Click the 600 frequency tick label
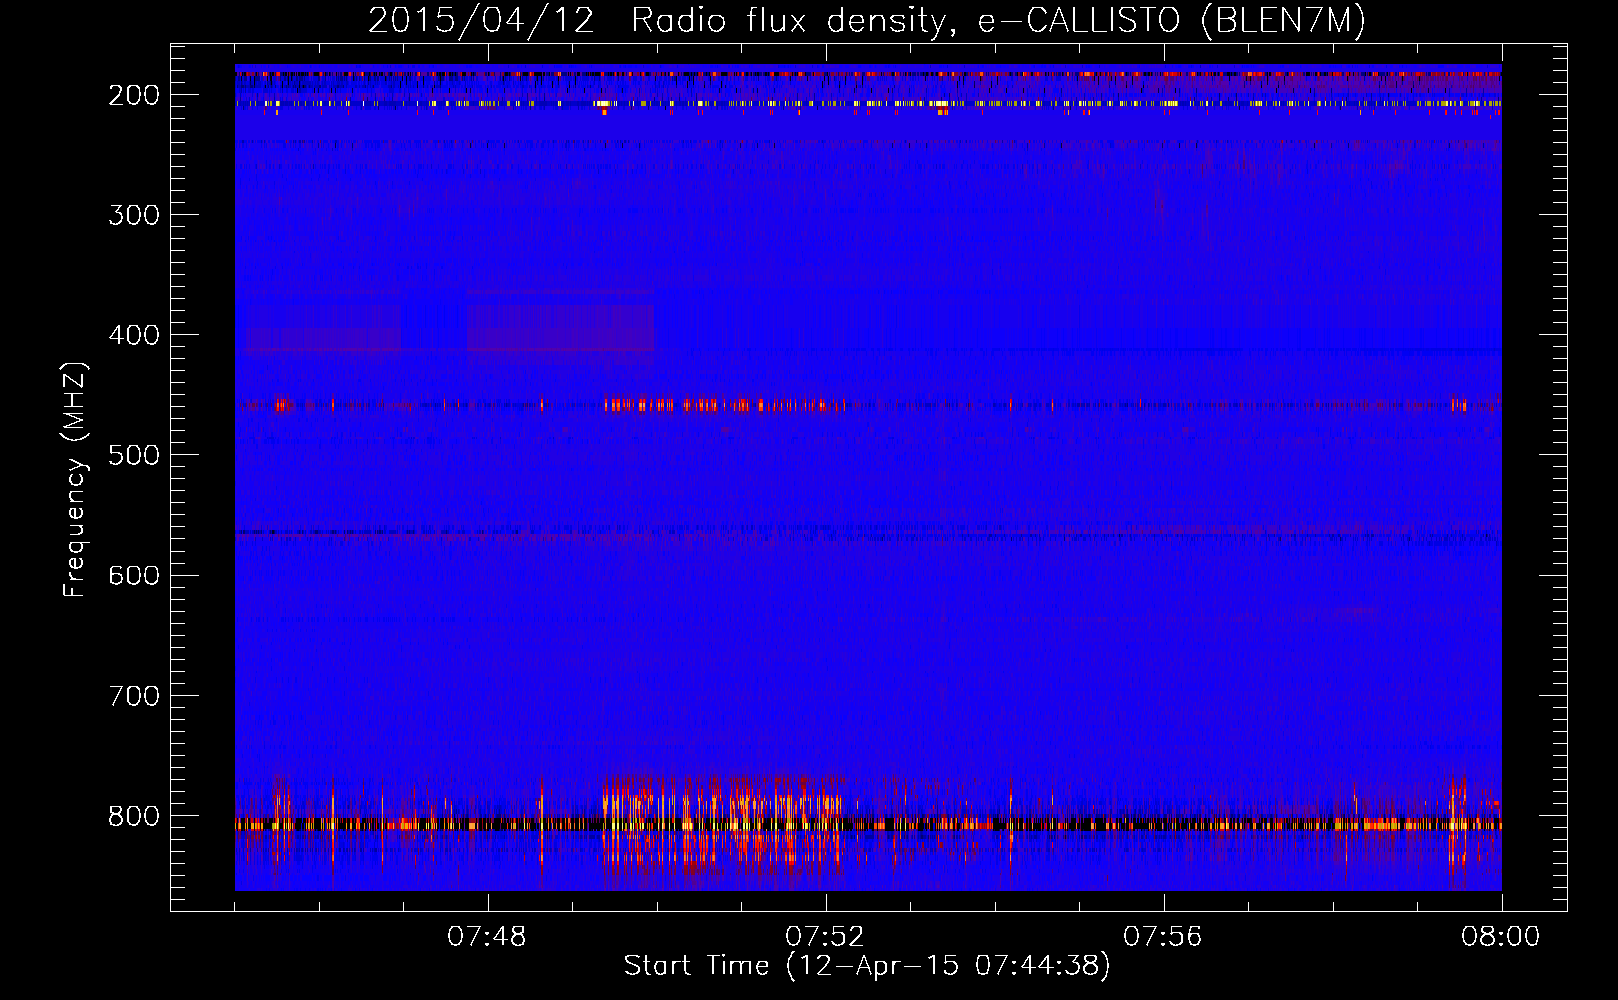 coord(134,575)
